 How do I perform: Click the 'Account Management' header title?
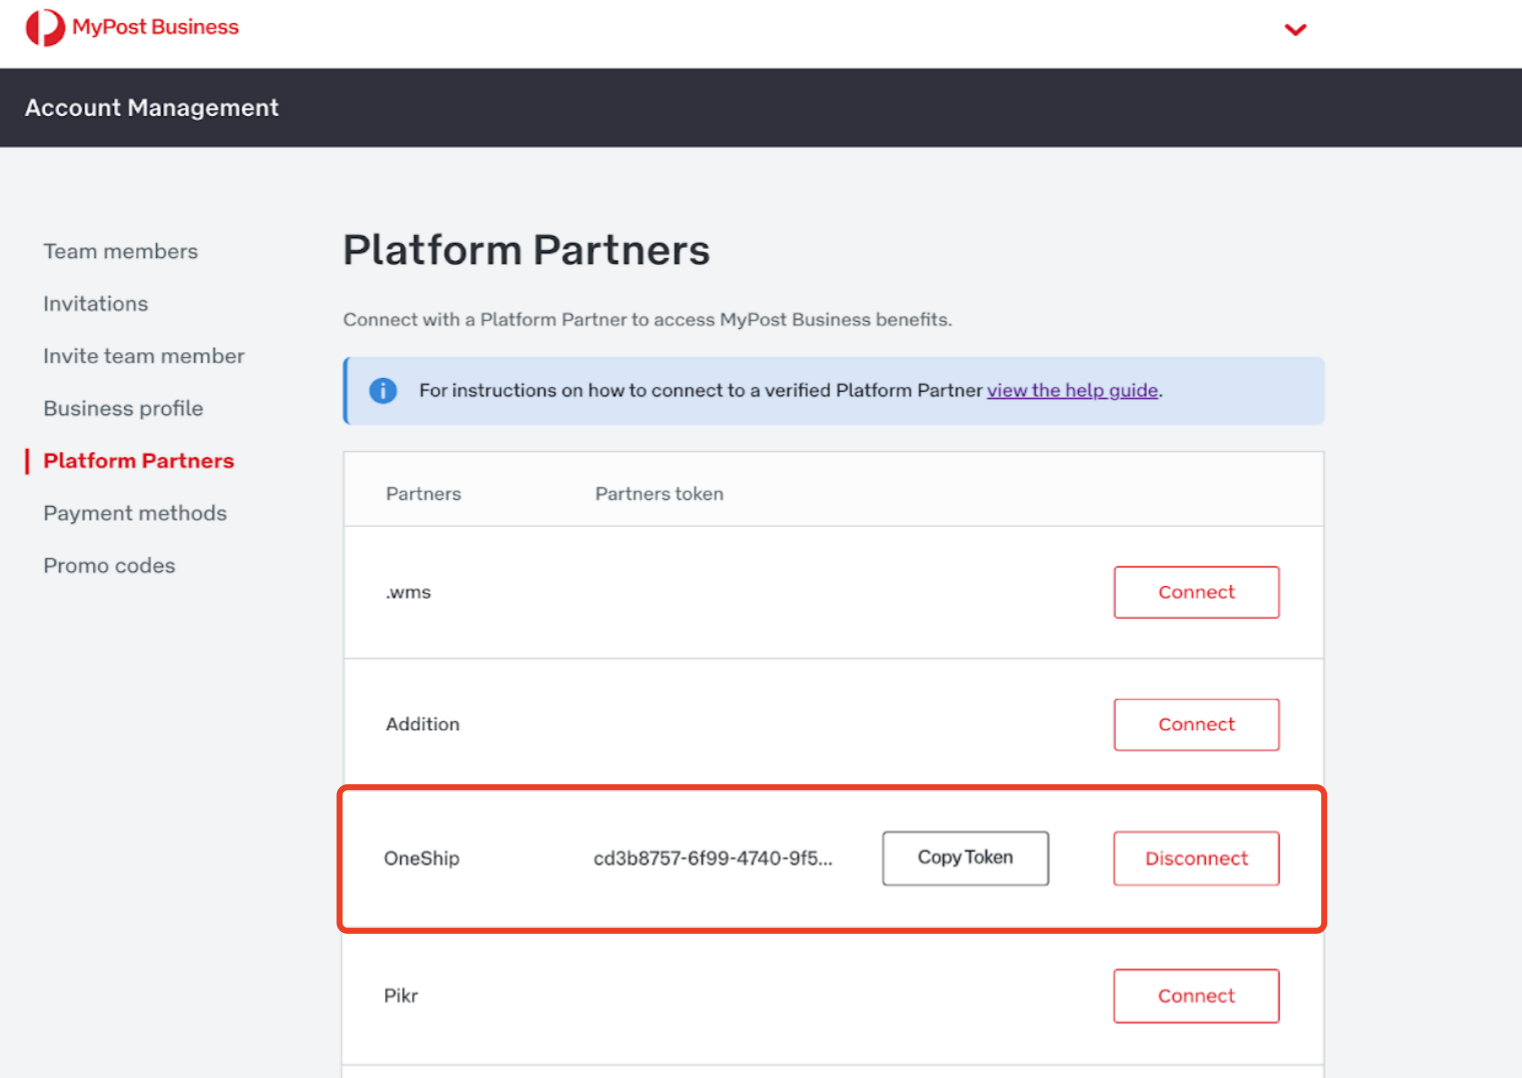[152, 108]
